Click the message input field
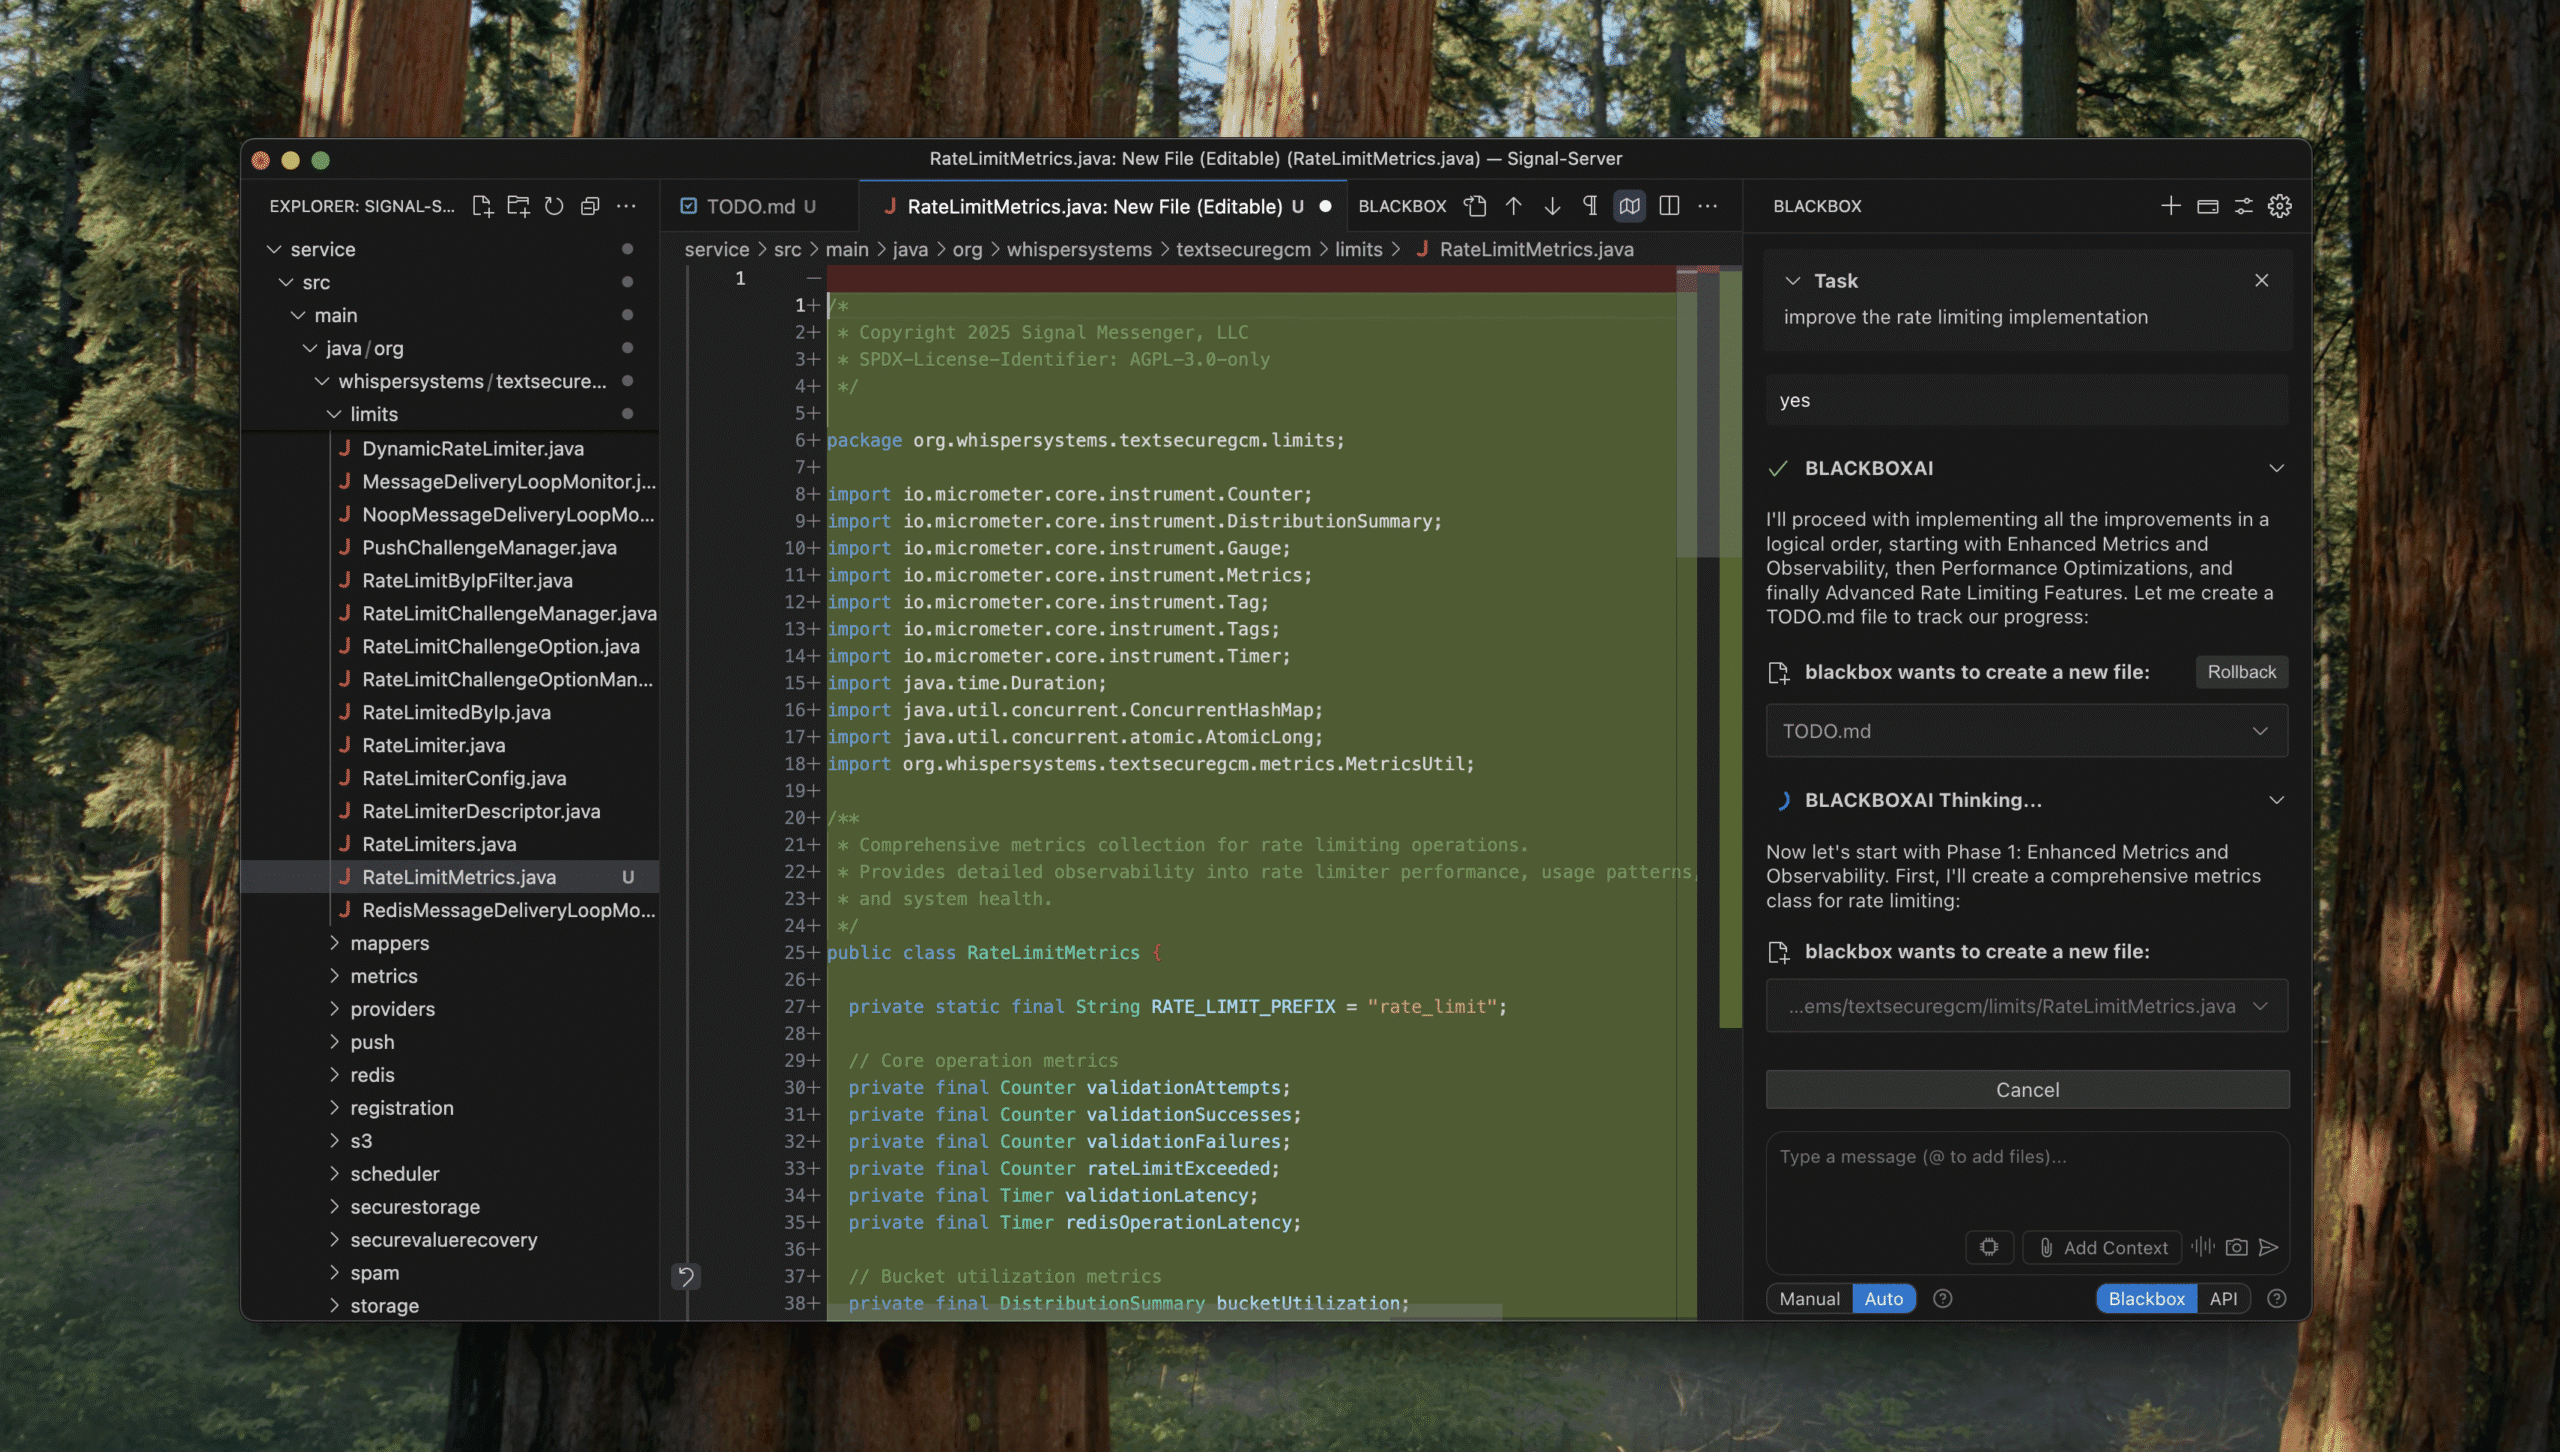The width and height of the screenshot is (2560, 1452). click(x=2026, y=1180)
